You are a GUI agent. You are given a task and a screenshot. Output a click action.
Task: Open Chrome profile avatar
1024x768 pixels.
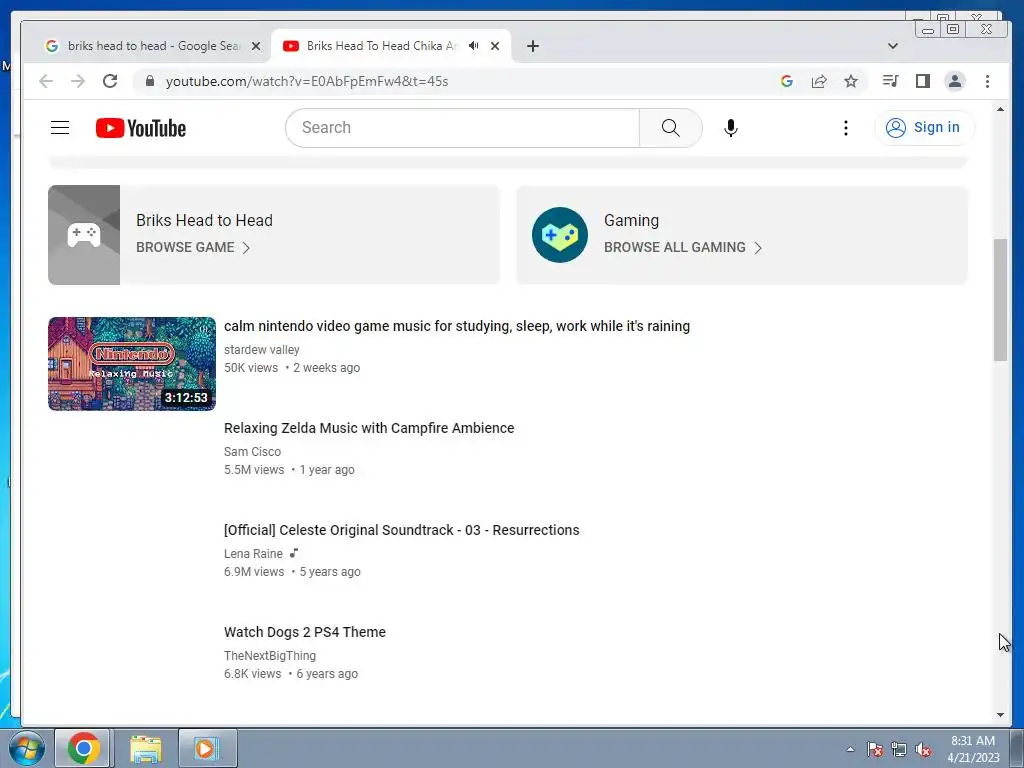tap(955, 81)
